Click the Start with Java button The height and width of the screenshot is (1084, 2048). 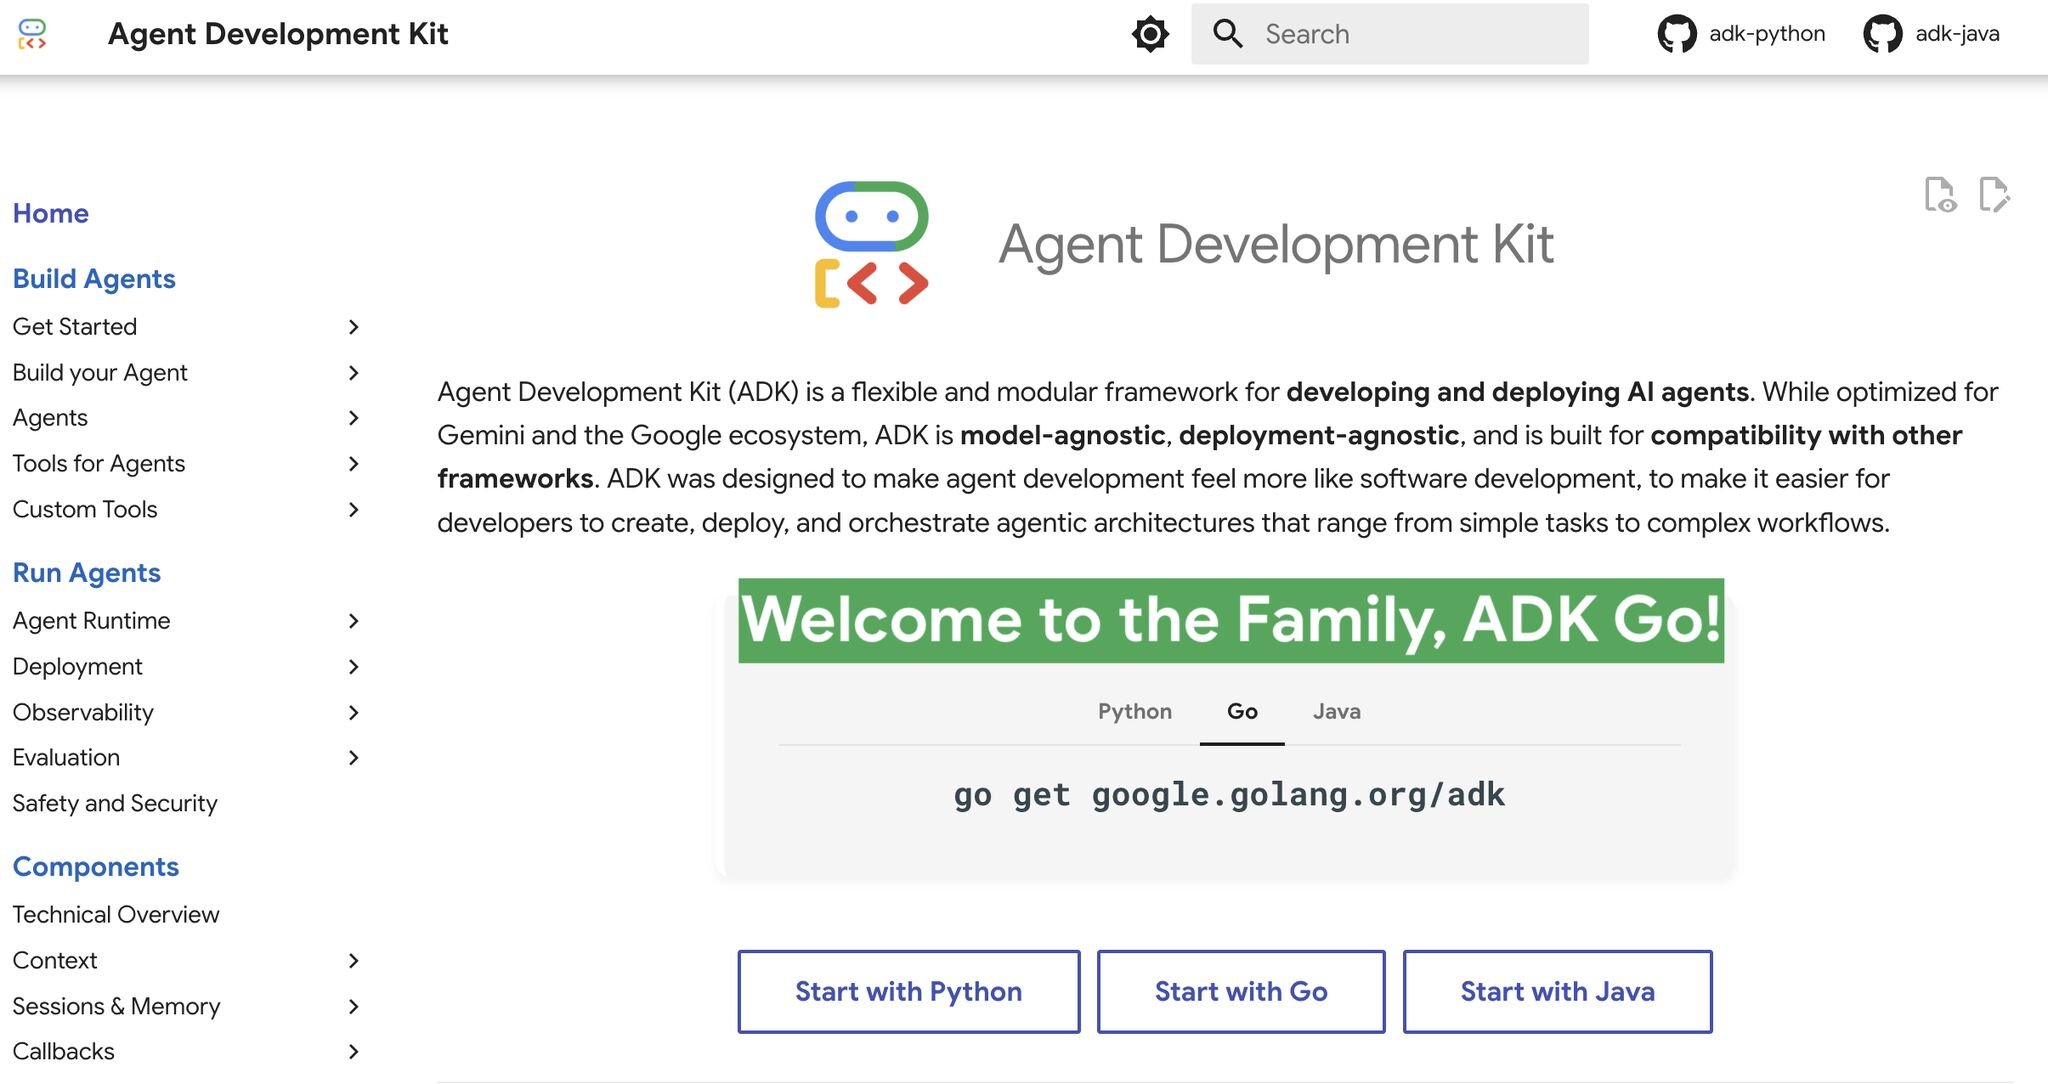coord(1557,991)
